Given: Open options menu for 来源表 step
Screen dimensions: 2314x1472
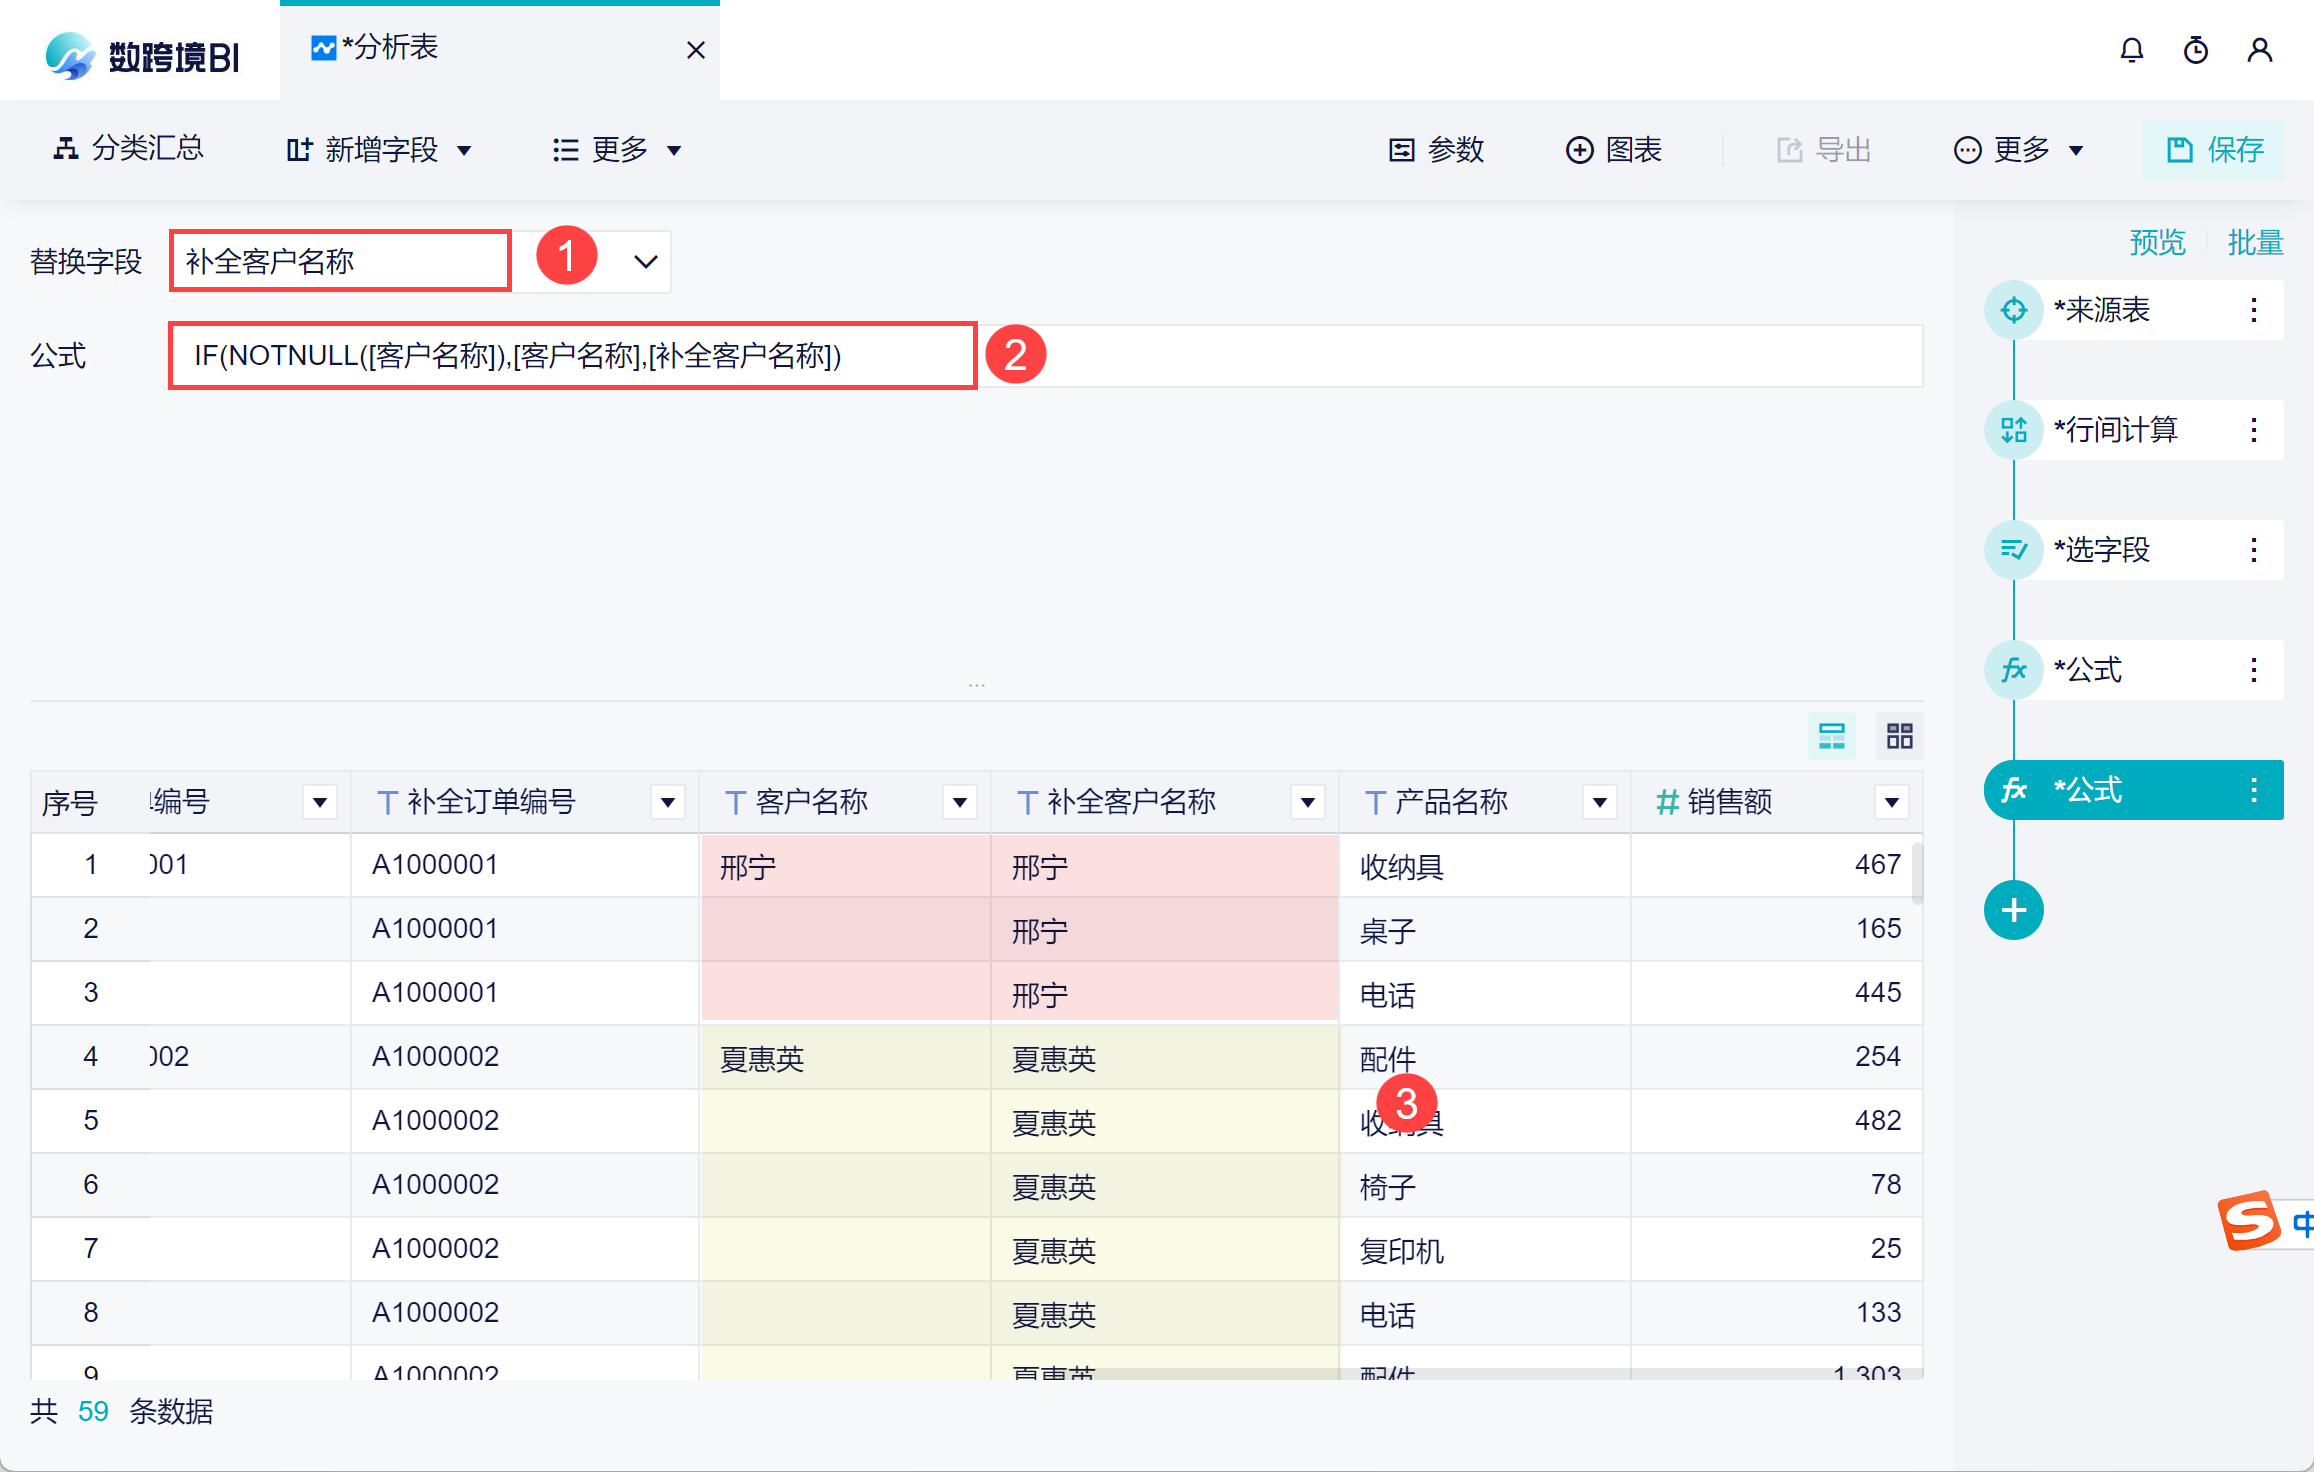Looking at the screenshot, I should tap(2253, 310).
